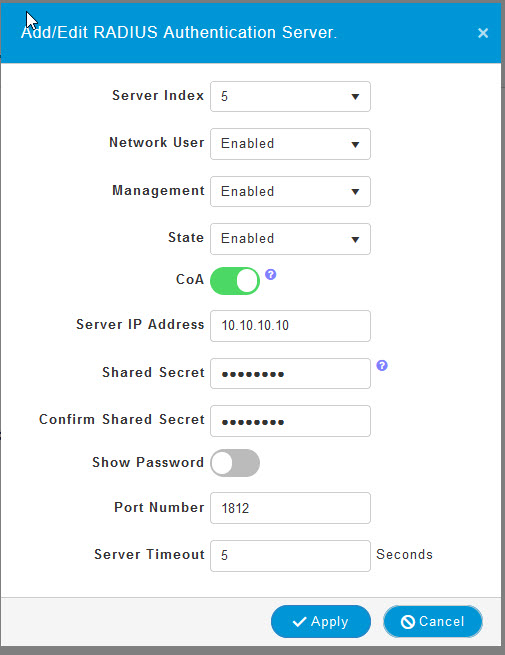Click into the Confirm Shared Secret field
505x655 pixels.
coord(290,421)
